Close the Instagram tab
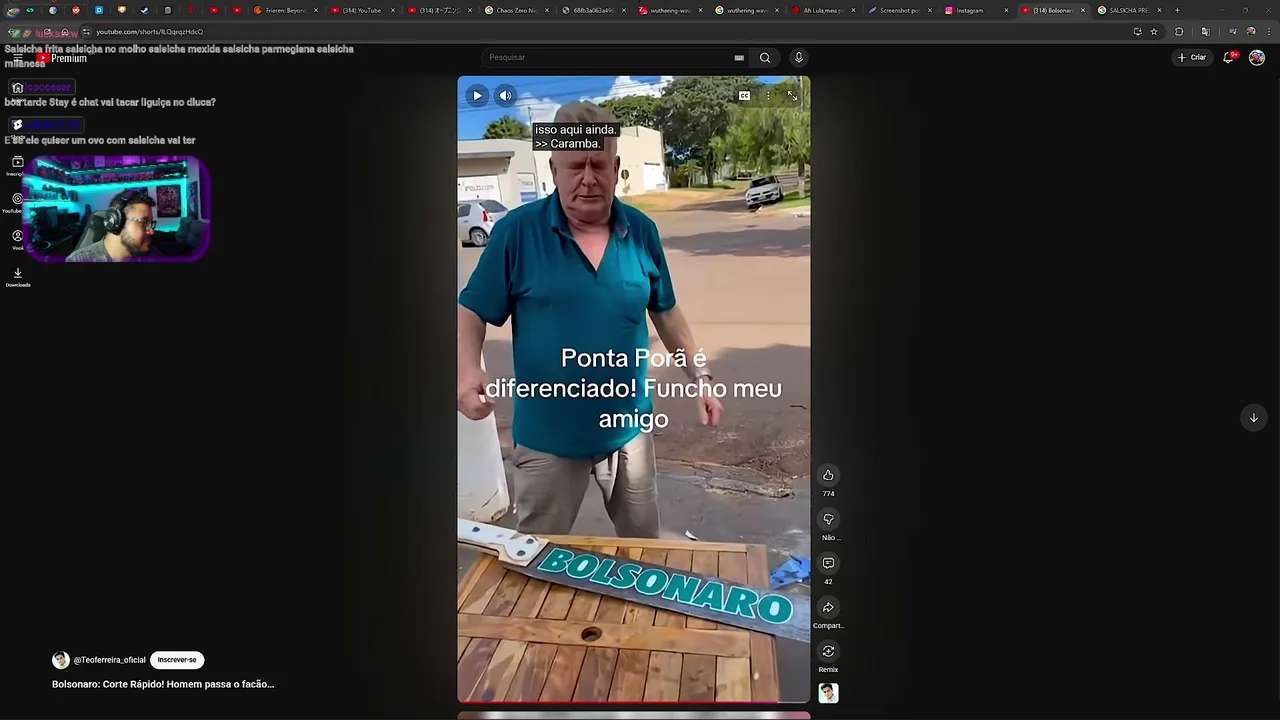Screen dimensions: 1280x720 pos(1006,10)
